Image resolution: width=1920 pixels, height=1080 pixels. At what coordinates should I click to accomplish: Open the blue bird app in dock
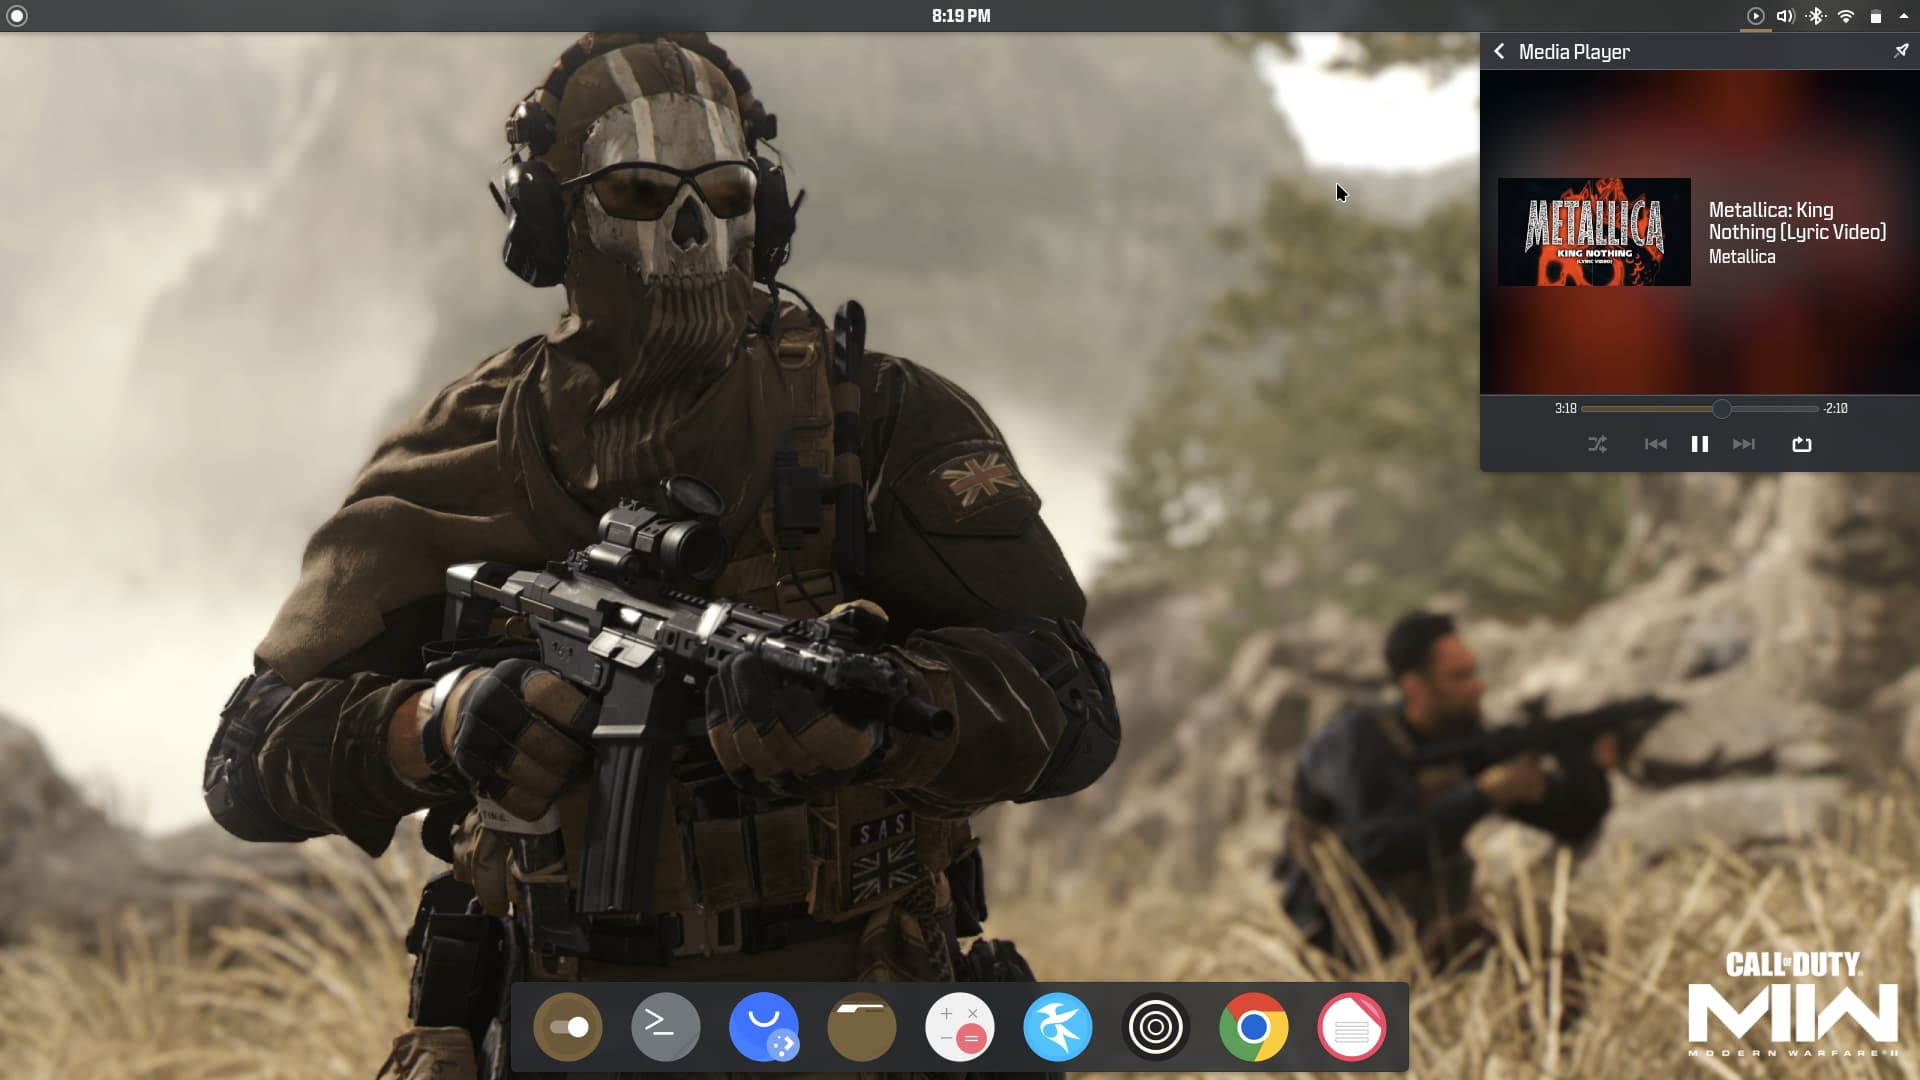pos(1058,1027)
